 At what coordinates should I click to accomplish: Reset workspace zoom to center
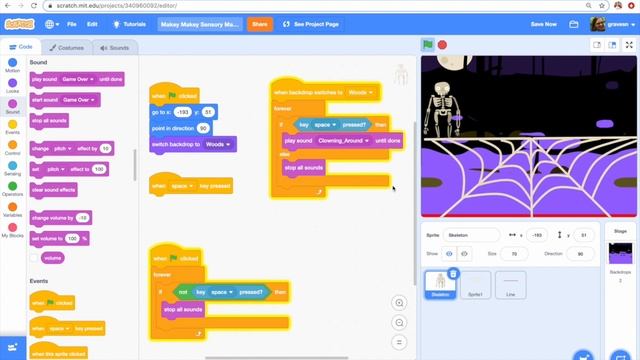click(399, 342)
